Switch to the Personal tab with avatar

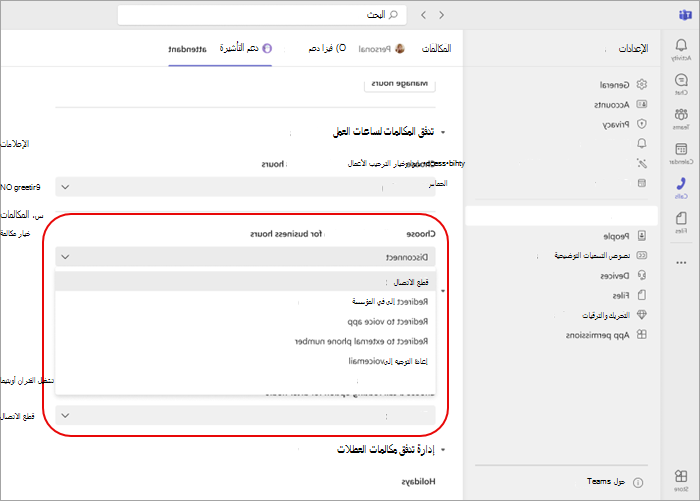[x=381, y=49]
